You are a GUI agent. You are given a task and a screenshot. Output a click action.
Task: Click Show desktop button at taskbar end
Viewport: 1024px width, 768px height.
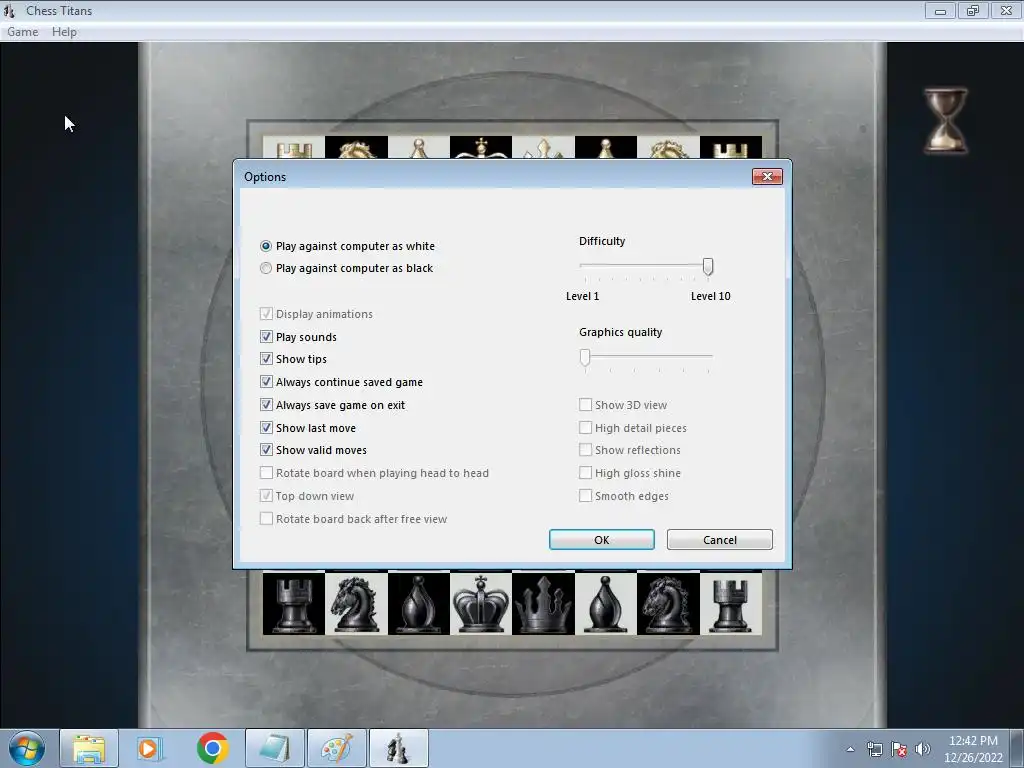[1017, 748]
